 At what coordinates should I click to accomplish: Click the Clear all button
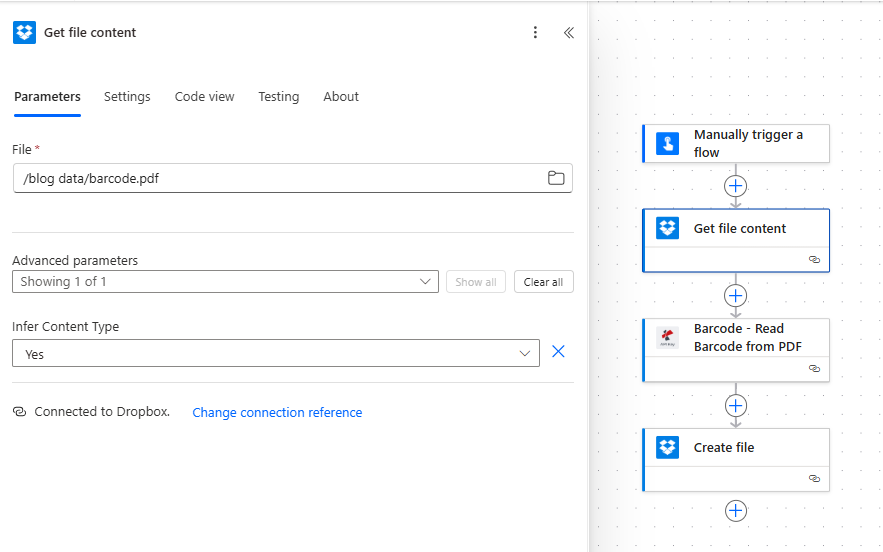point(543,282)
